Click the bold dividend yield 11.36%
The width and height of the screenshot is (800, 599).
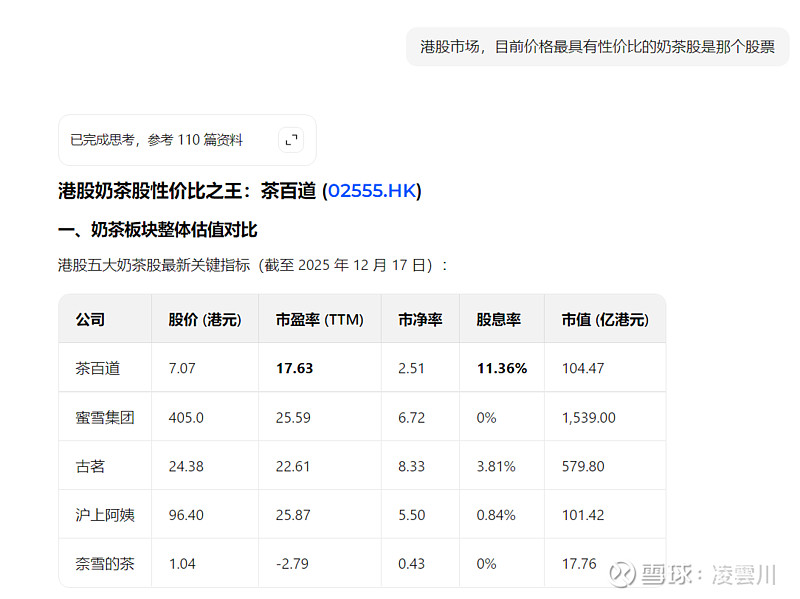502,368
